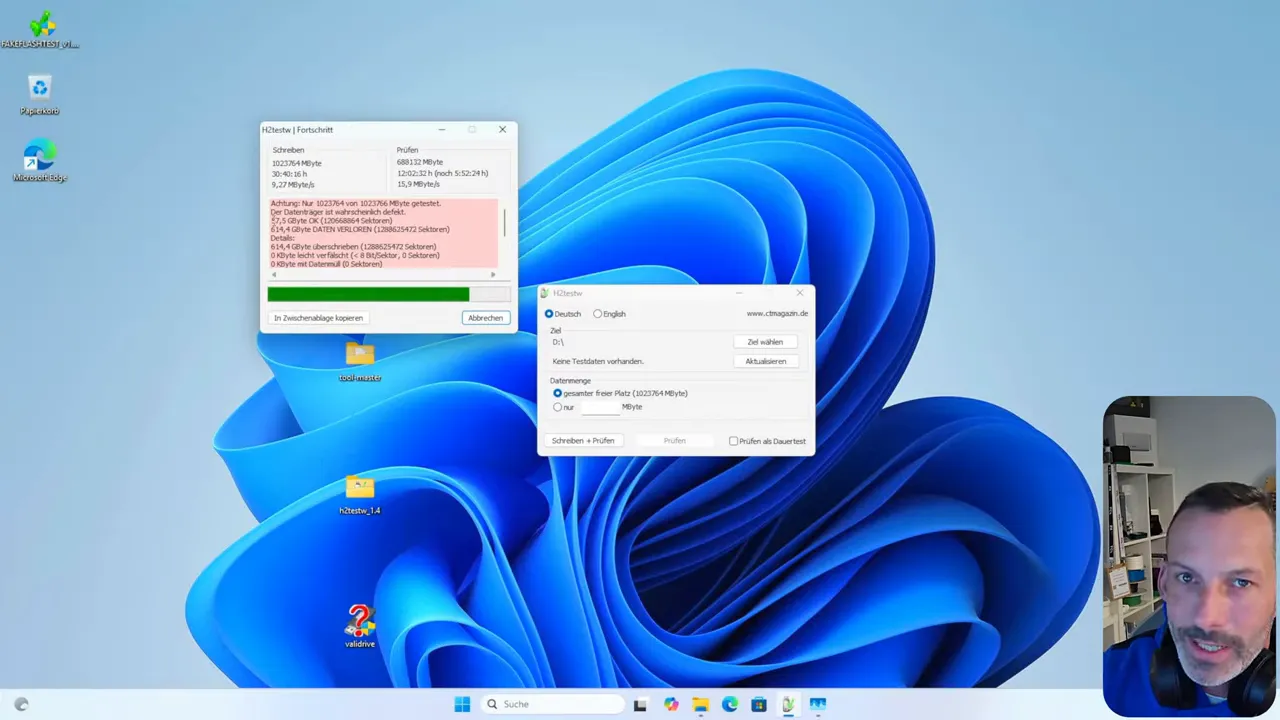Open the www.ctmagazin.de link
The width and height of the screenshot is (1280, 720).
[778, 313]
